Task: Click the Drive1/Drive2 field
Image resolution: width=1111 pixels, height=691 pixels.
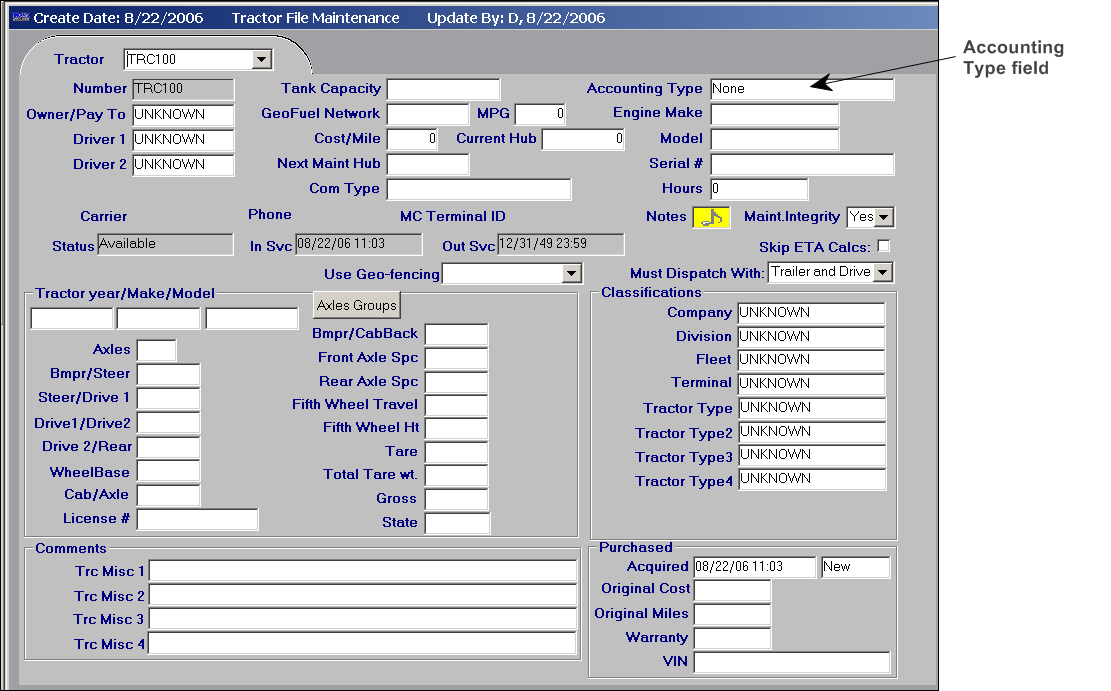Action: click(169, 423)
